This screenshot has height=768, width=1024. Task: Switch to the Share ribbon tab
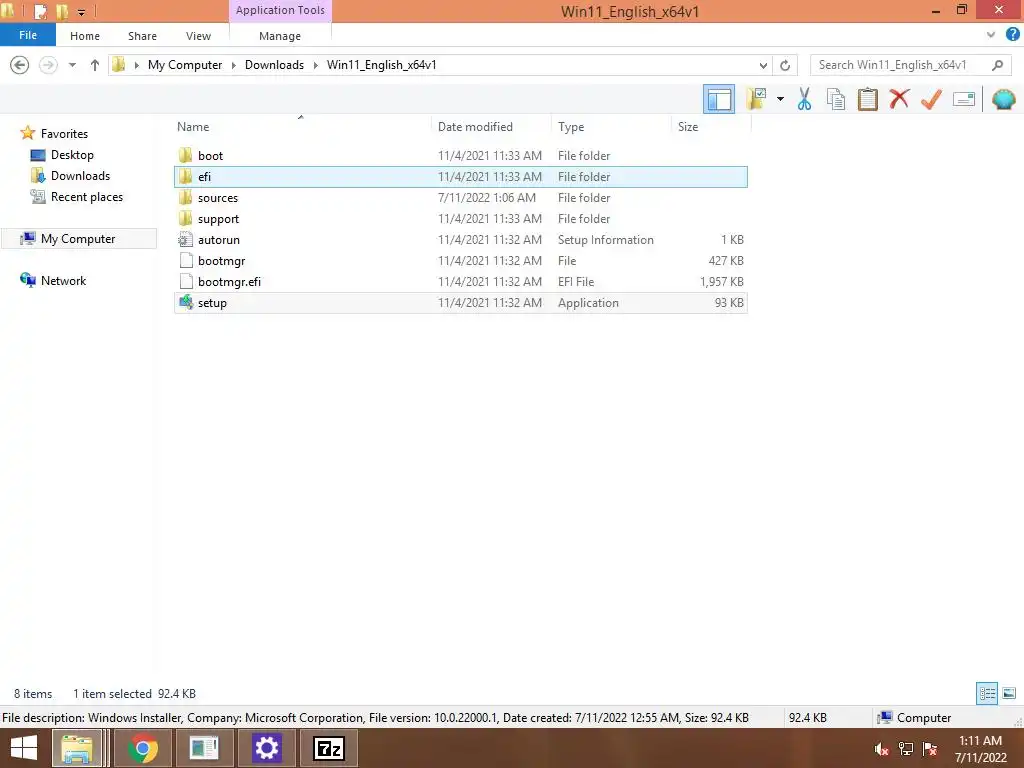142,36
